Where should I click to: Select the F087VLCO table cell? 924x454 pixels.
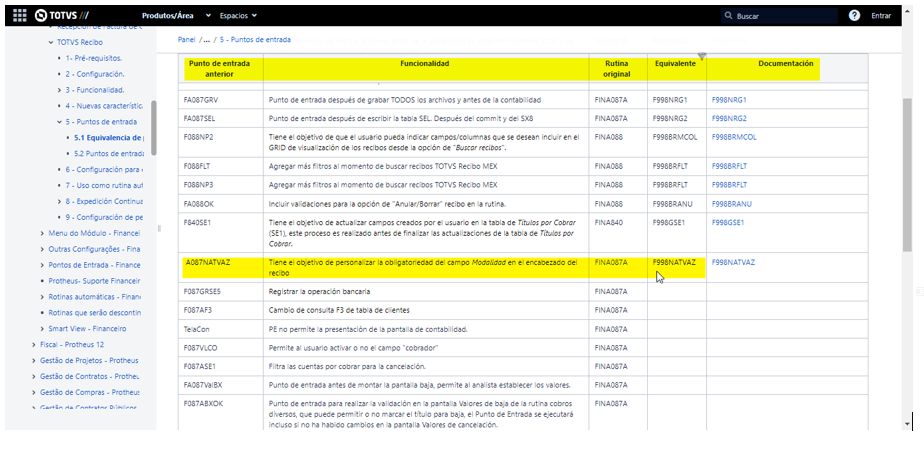pos(220,348)
